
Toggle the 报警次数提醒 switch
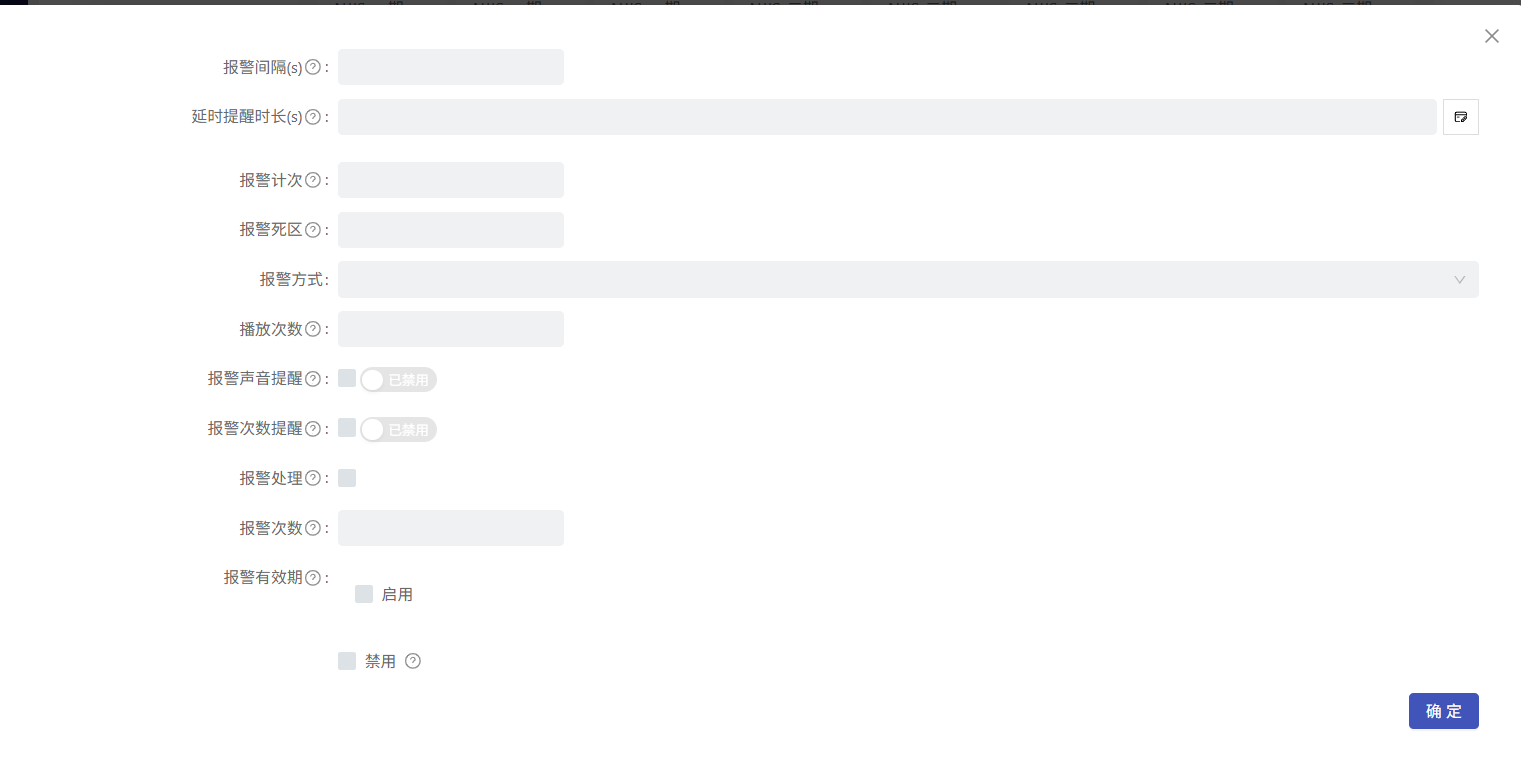[x=398, y=430]
